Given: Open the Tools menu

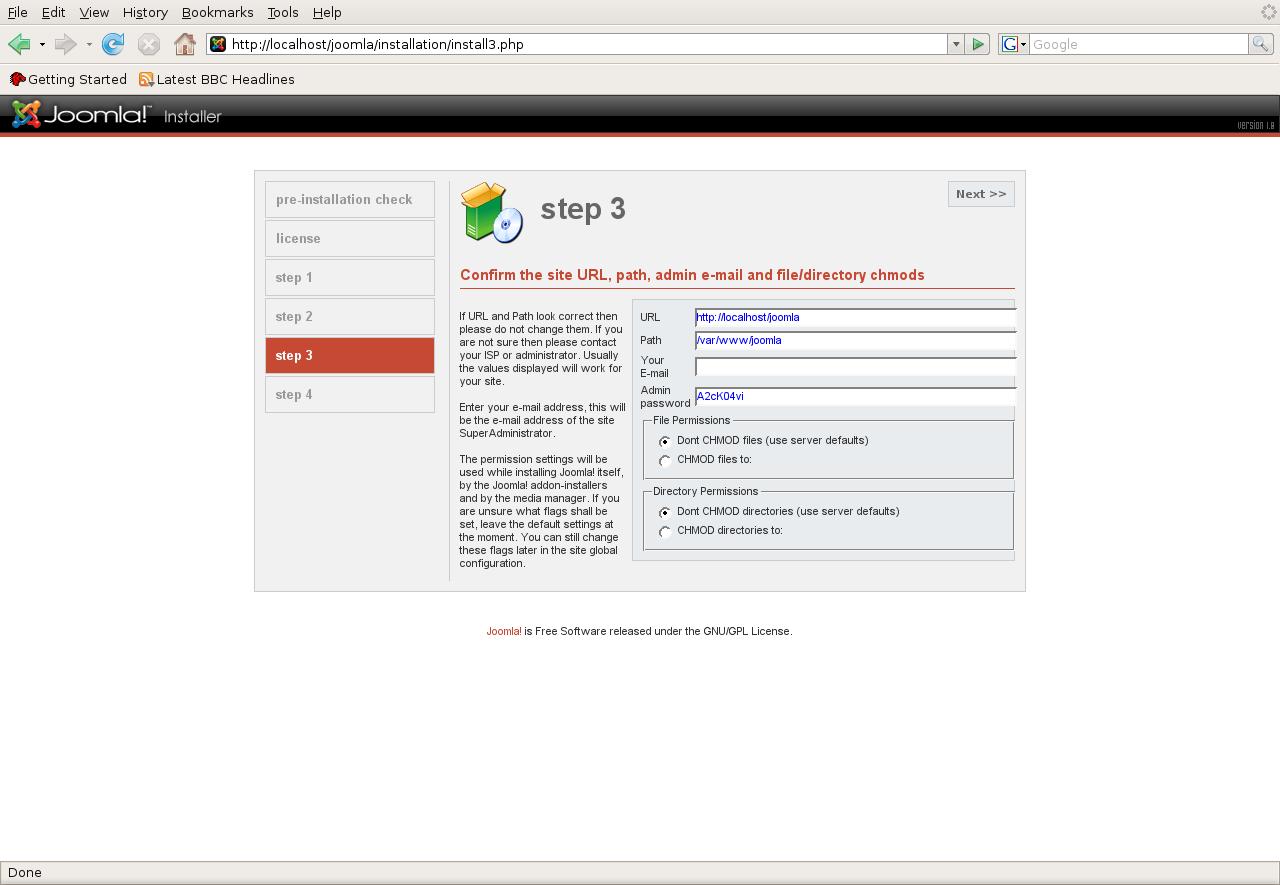Looking at the screenshot, I should pyautogui.click(x=283, y=12).
